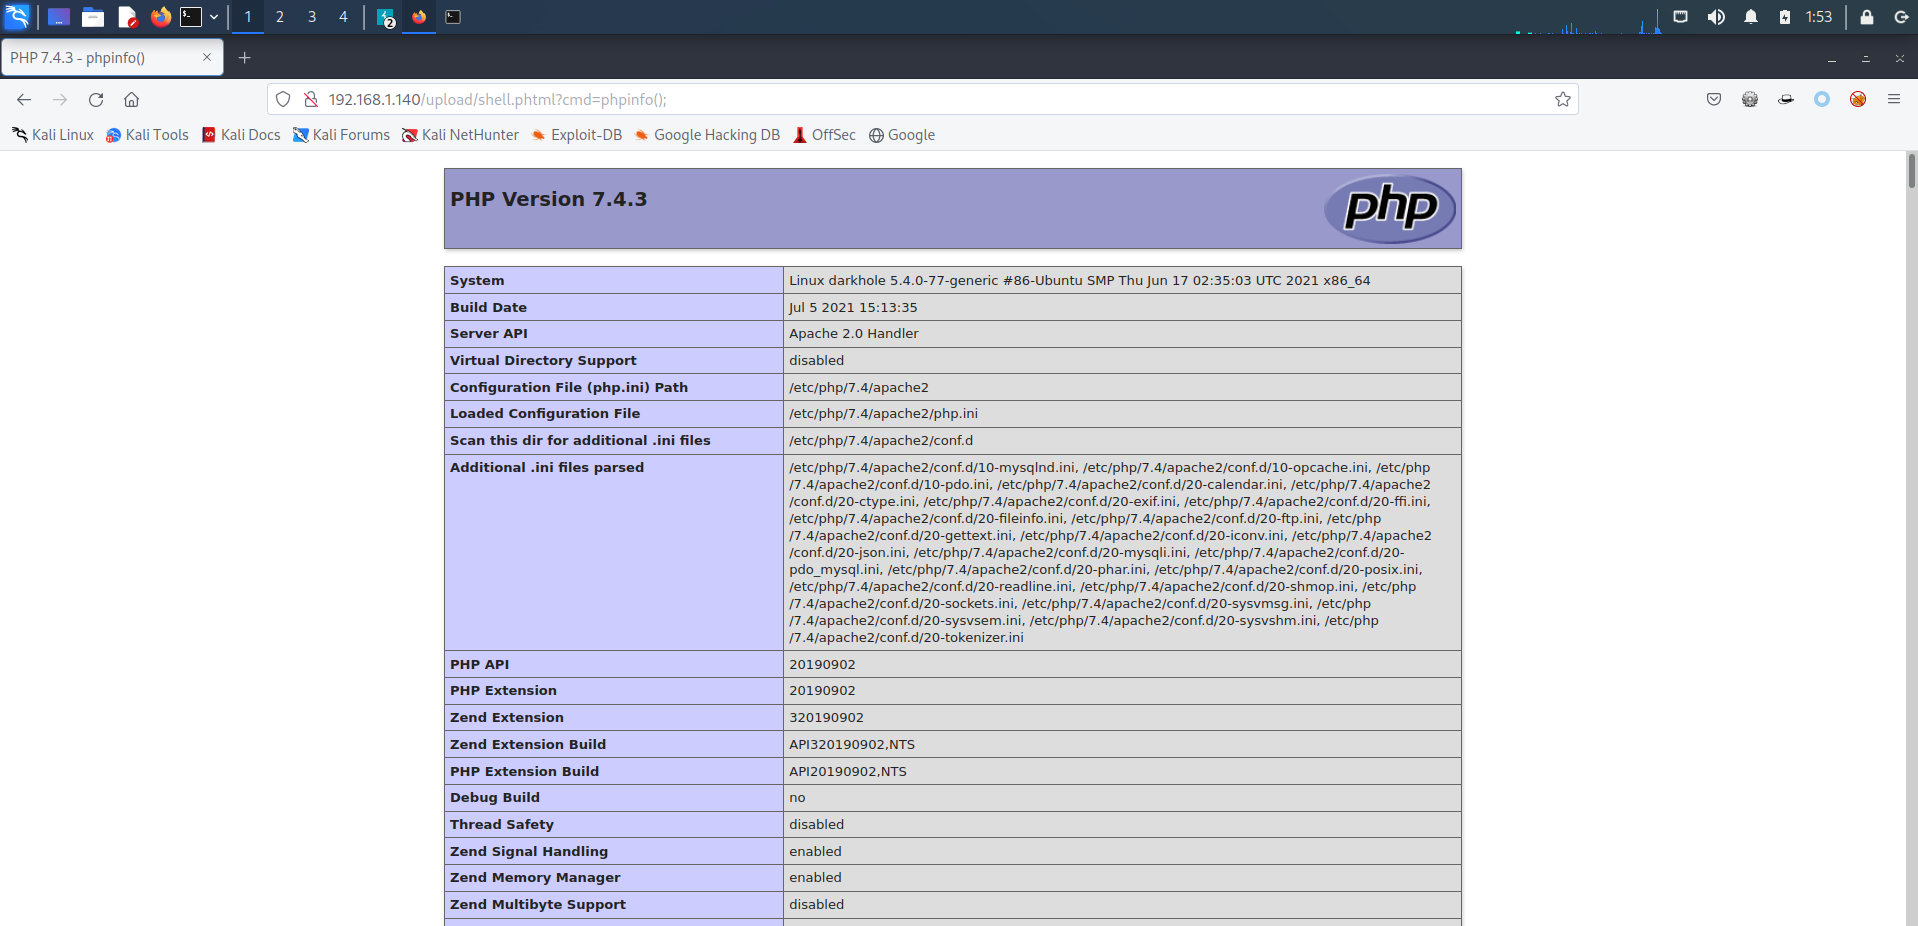Viewport: 1918px width, 926px height.
Task: Click the hat extension icon
Action: (1786, 99)
